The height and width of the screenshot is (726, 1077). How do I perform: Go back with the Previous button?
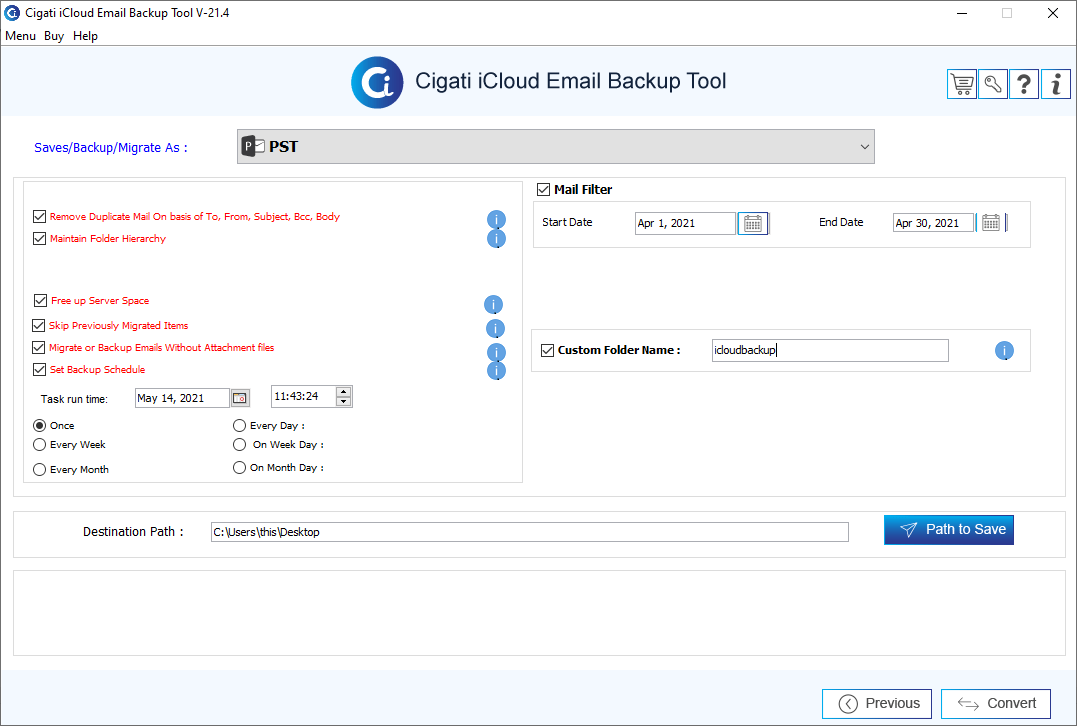coord(876,703)
